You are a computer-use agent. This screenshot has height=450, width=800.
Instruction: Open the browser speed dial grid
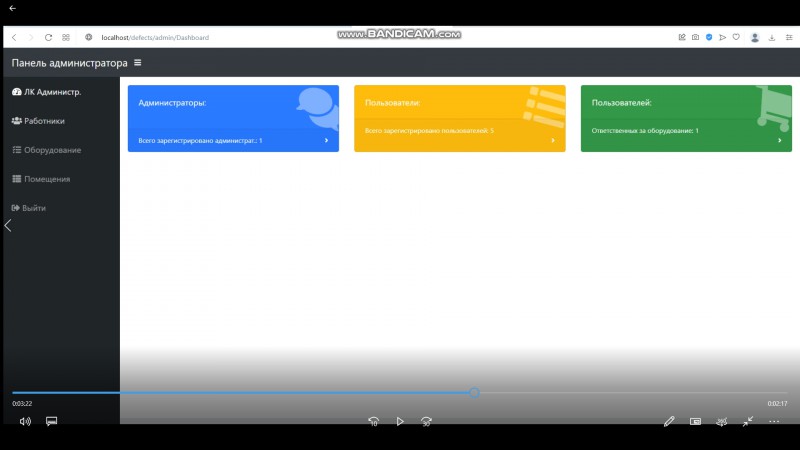[66, 37]
